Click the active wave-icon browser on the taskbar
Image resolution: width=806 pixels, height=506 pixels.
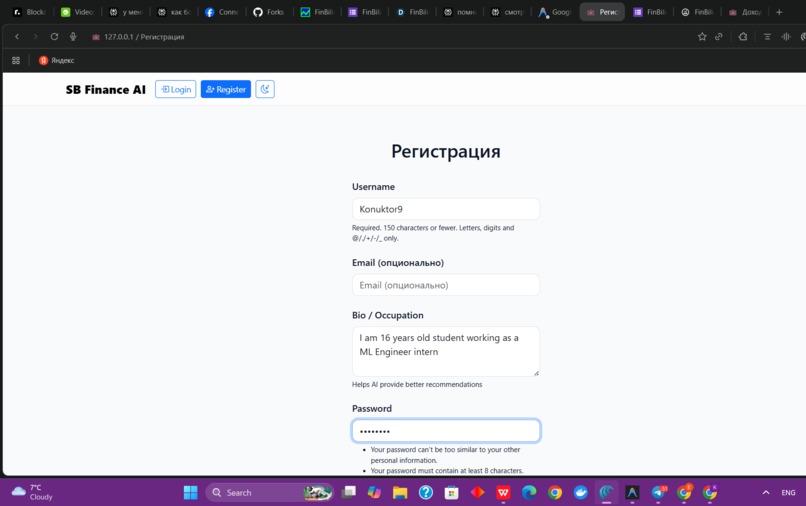point(607,492)
